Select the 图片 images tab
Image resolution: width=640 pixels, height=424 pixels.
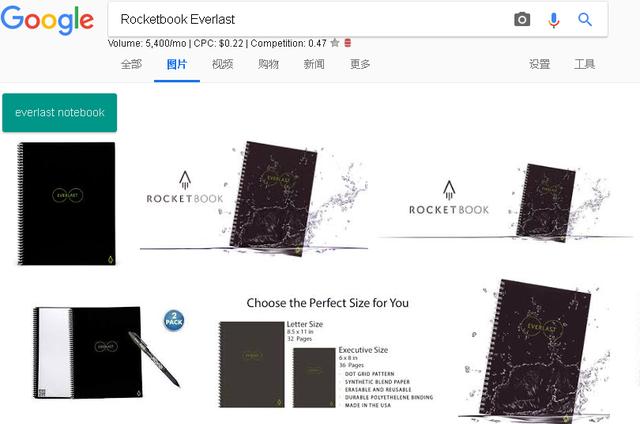click(x=177, y=64)
